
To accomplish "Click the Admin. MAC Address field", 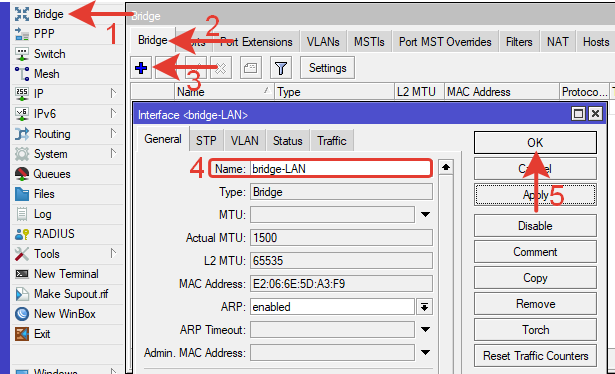I will click(332, 353).
